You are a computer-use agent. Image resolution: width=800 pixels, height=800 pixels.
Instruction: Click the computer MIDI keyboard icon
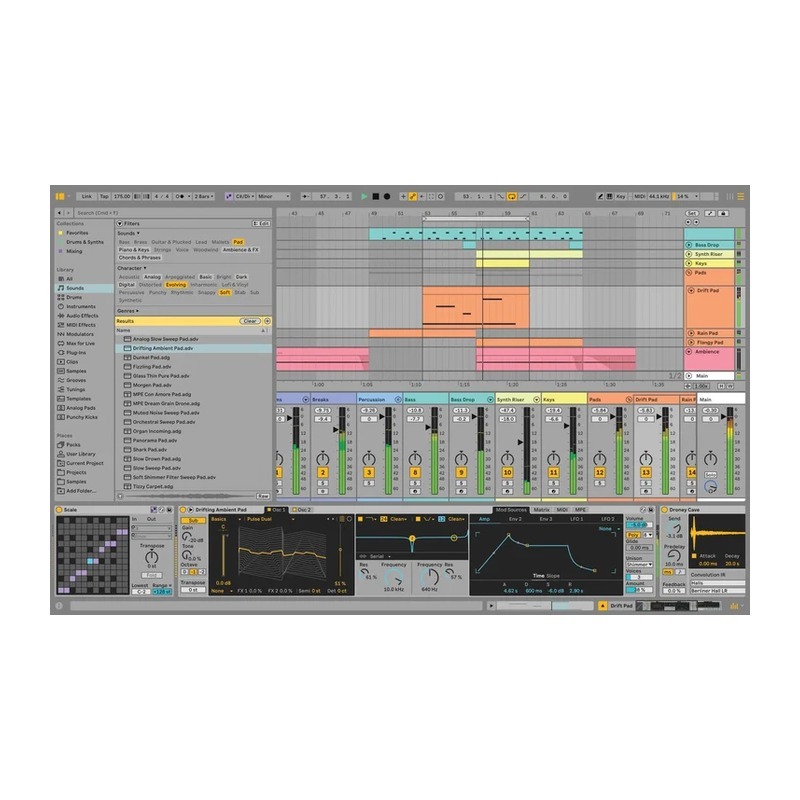pos(609,196)
